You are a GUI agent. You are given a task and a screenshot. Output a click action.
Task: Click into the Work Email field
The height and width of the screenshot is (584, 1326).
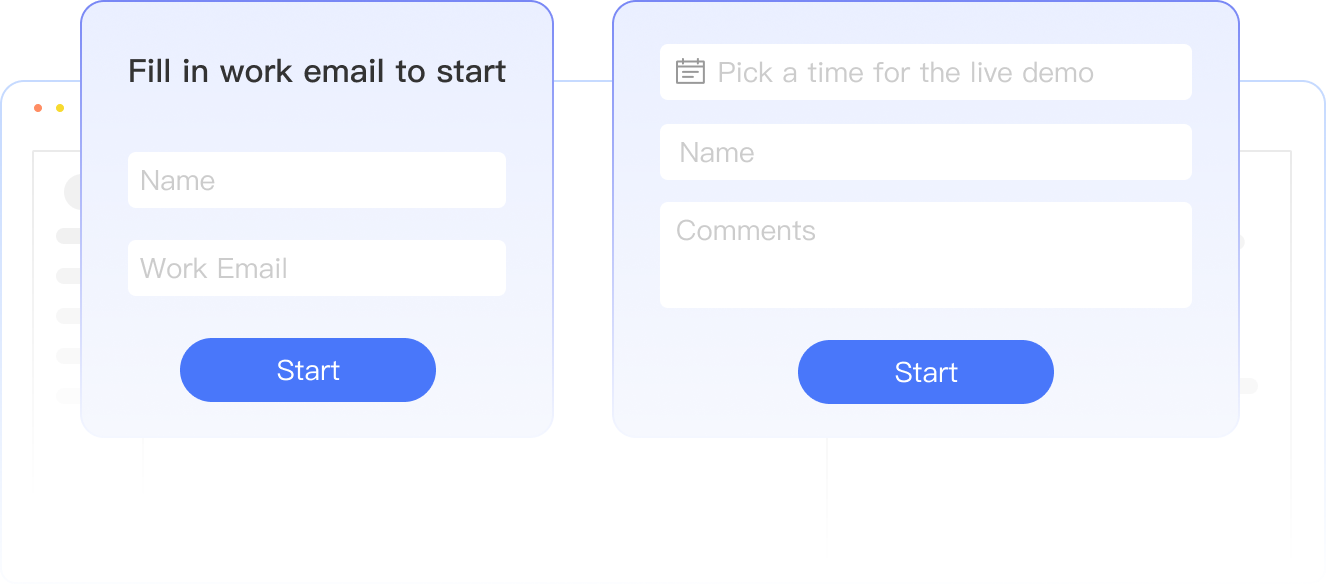tap(316, 268)
